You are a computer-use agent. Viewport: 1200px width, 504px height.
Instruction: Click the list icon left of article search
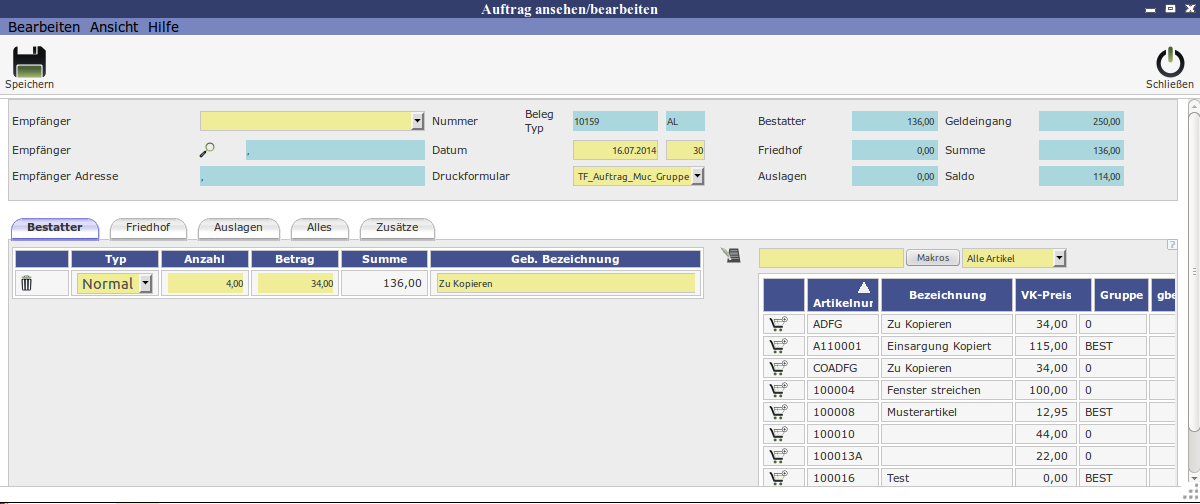pyautogui.click(x=732, y=255)
